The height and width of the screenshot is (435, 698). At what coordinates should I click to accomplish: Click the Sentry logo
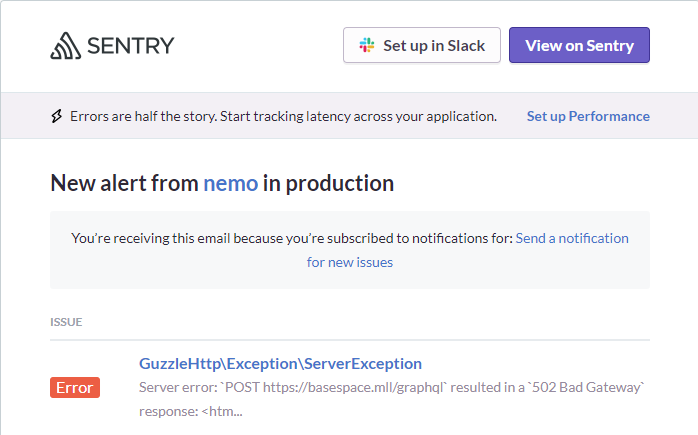pyautogui.click(x=112, y=45)
